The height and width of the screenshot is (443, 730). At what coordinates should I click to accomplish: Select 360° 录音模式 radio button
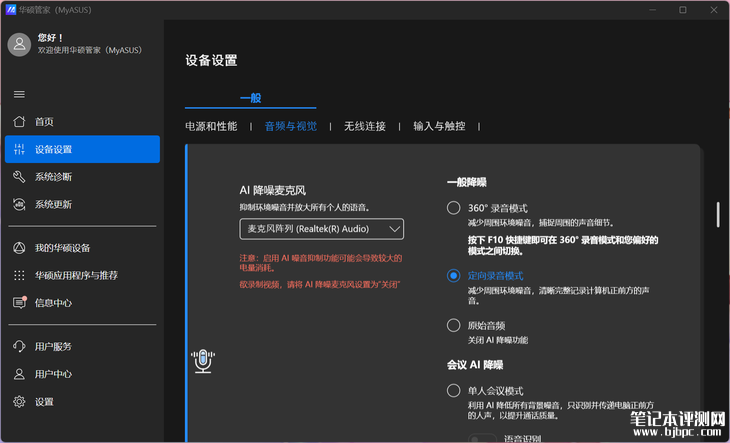point(453,208)
